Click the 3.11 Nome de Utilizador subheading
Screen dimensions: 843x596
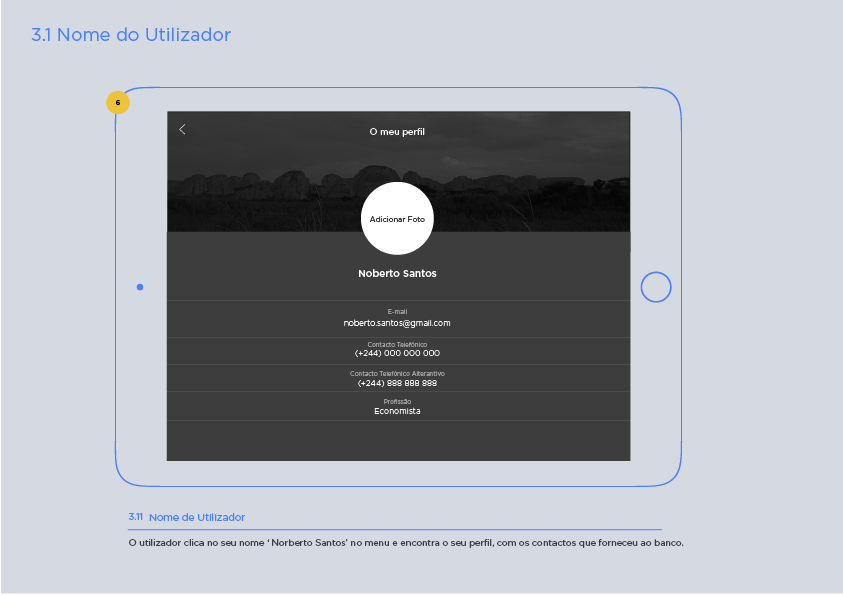tap(187, 517)
